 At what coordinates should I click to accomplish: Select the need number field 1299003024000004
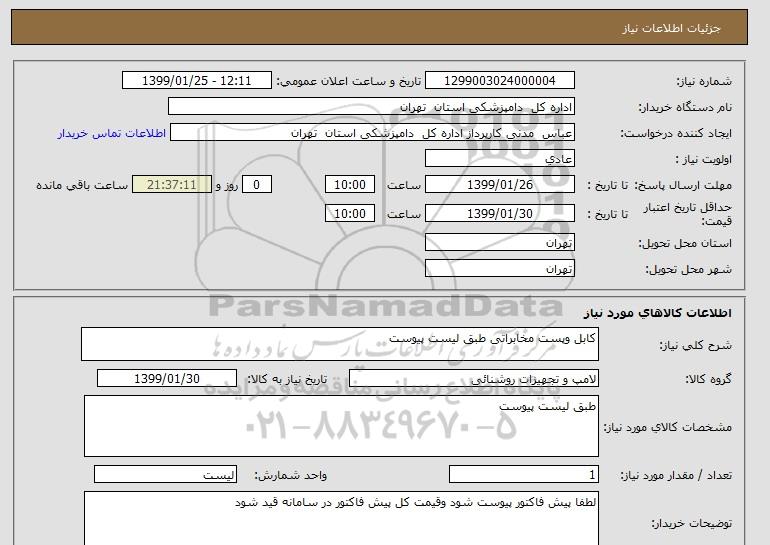[x=499, y=81]
